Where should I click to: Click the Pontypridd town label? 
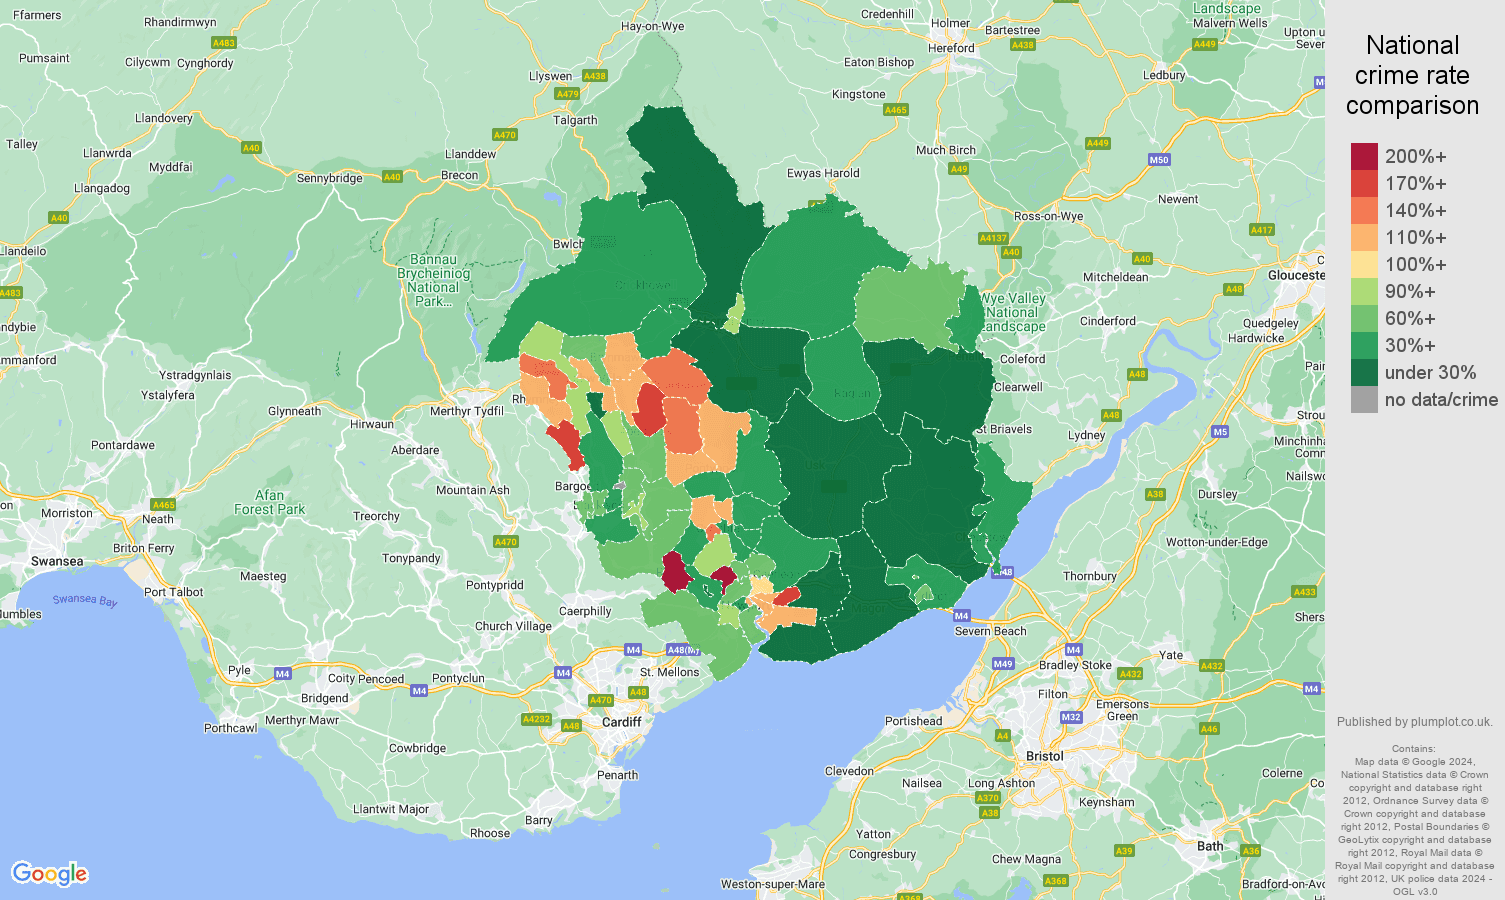point(495,585)
